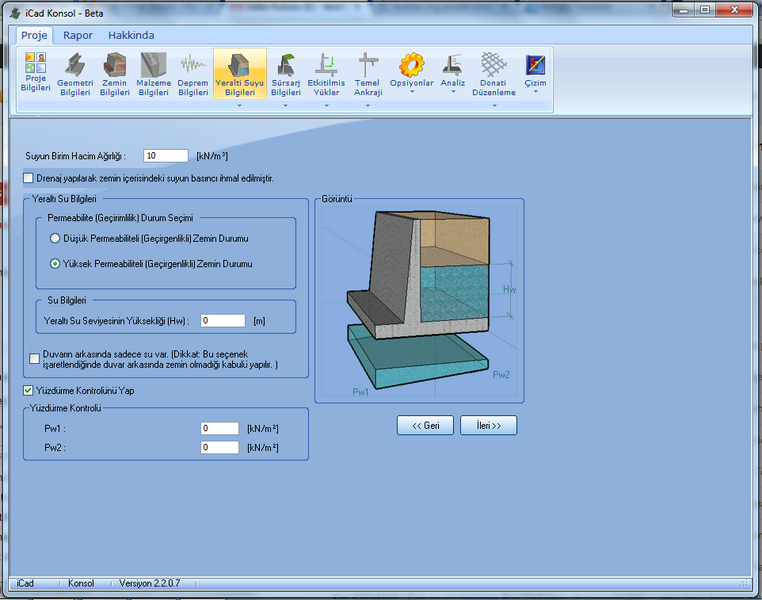Click iCad status bar text
Screen dimensions: 762x600
tap(25, 583)
